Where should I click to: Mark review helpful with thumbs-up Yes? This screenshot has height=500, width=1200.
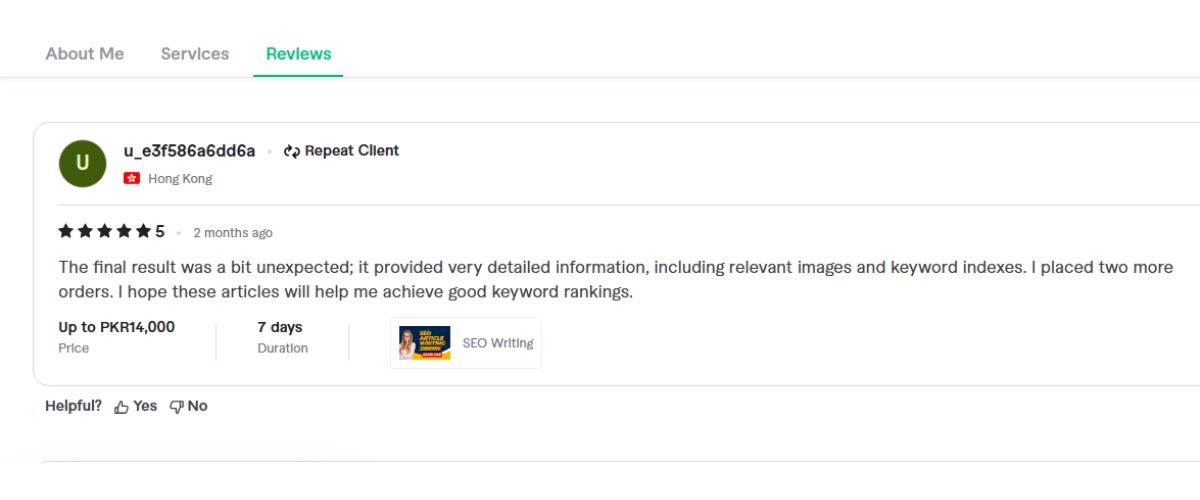point(136,406)
